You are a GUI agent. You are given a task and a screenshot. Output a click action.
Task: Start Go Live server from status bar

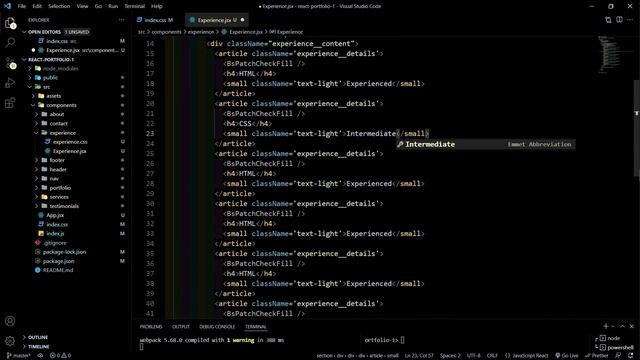pyautogui.click(x=567, y=356)
